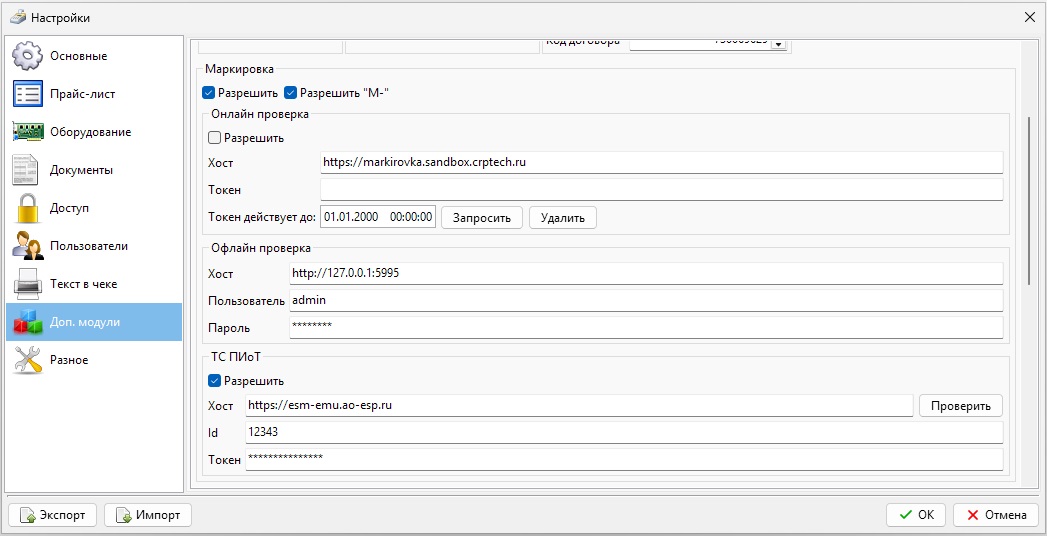Switch to Доп. модули section
The image size is (1047, 536).
click(x=94, y=322)
